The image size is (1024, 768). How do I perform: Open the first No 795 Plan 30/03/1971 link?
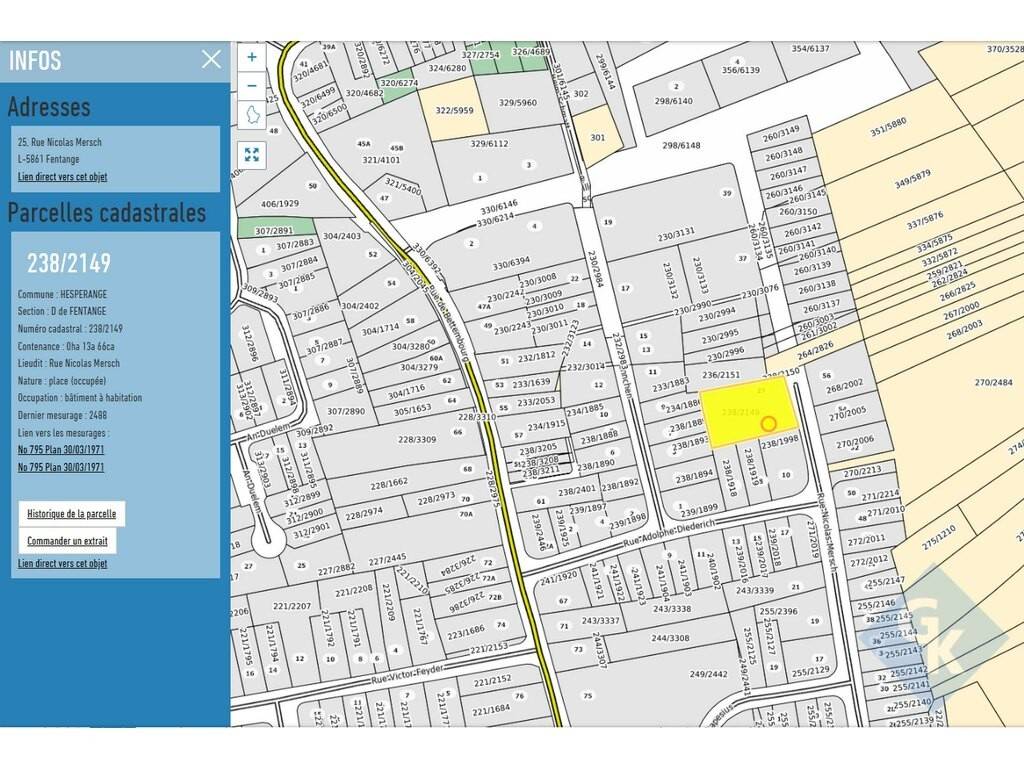point(61,450)
